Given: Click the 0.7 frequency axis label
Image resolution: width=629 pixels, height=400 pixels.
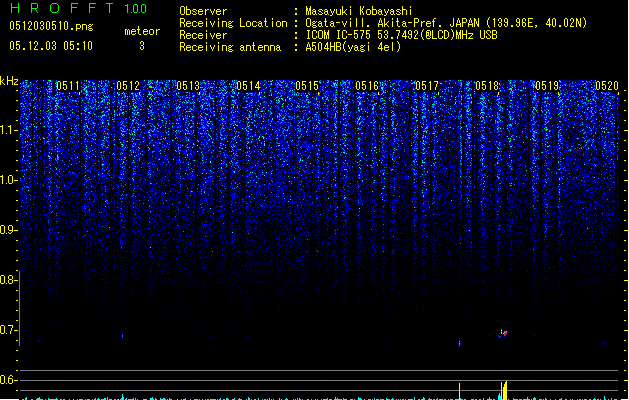Looking at the screenshot, I should coord(8,330).
